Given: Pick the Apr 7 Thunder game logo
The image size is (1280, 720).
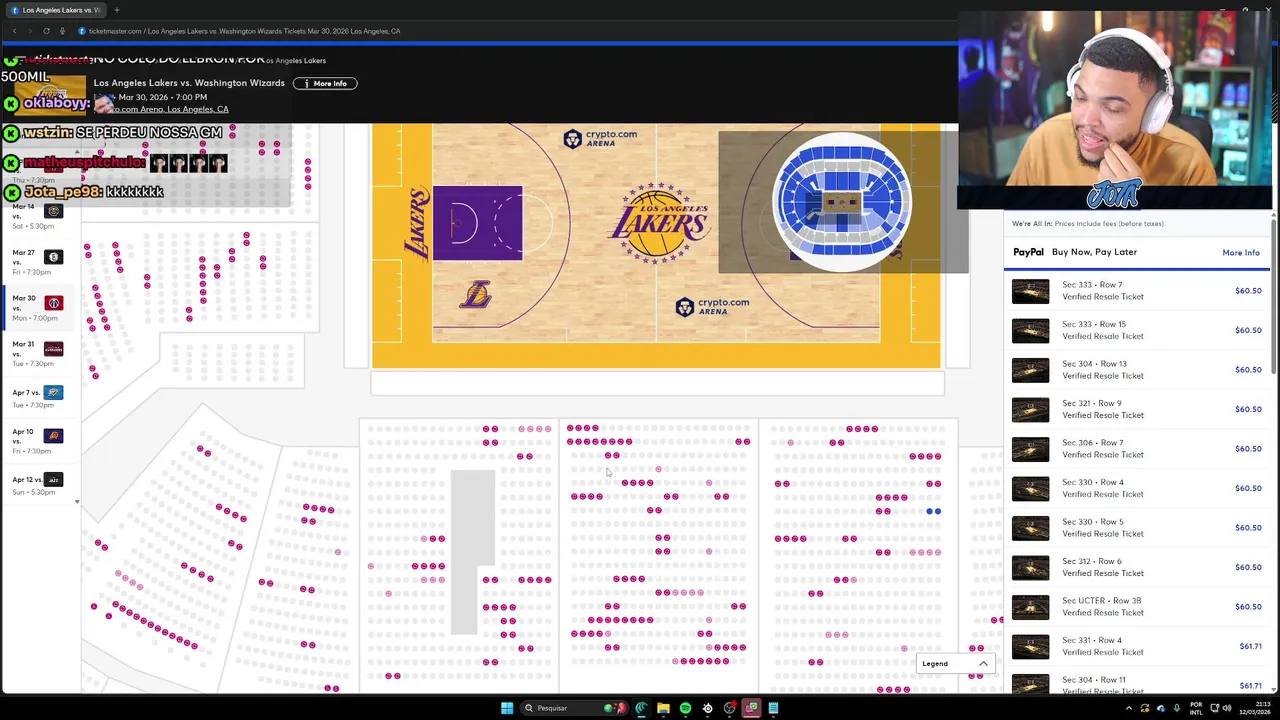Looking at the screenshot, I should point(54,392).
